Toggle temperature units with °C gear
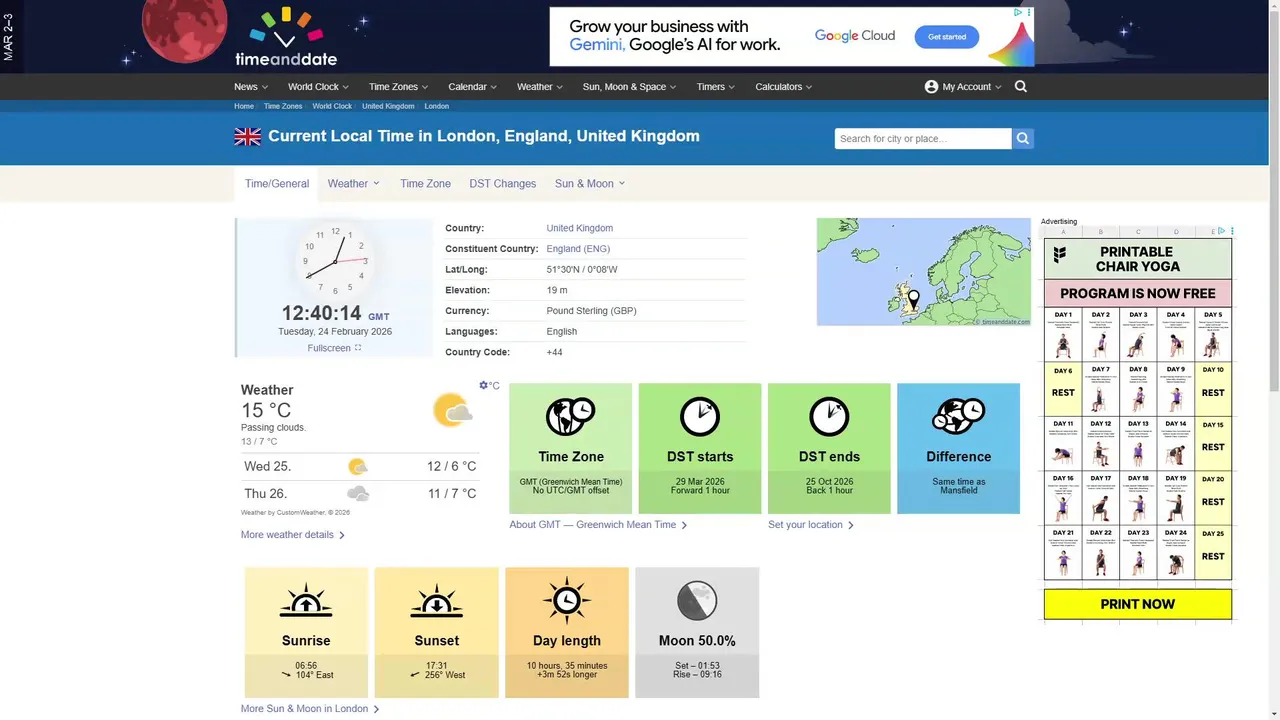Image resolution: width=1280 pixels, height=720 pixels. (489, 385)
